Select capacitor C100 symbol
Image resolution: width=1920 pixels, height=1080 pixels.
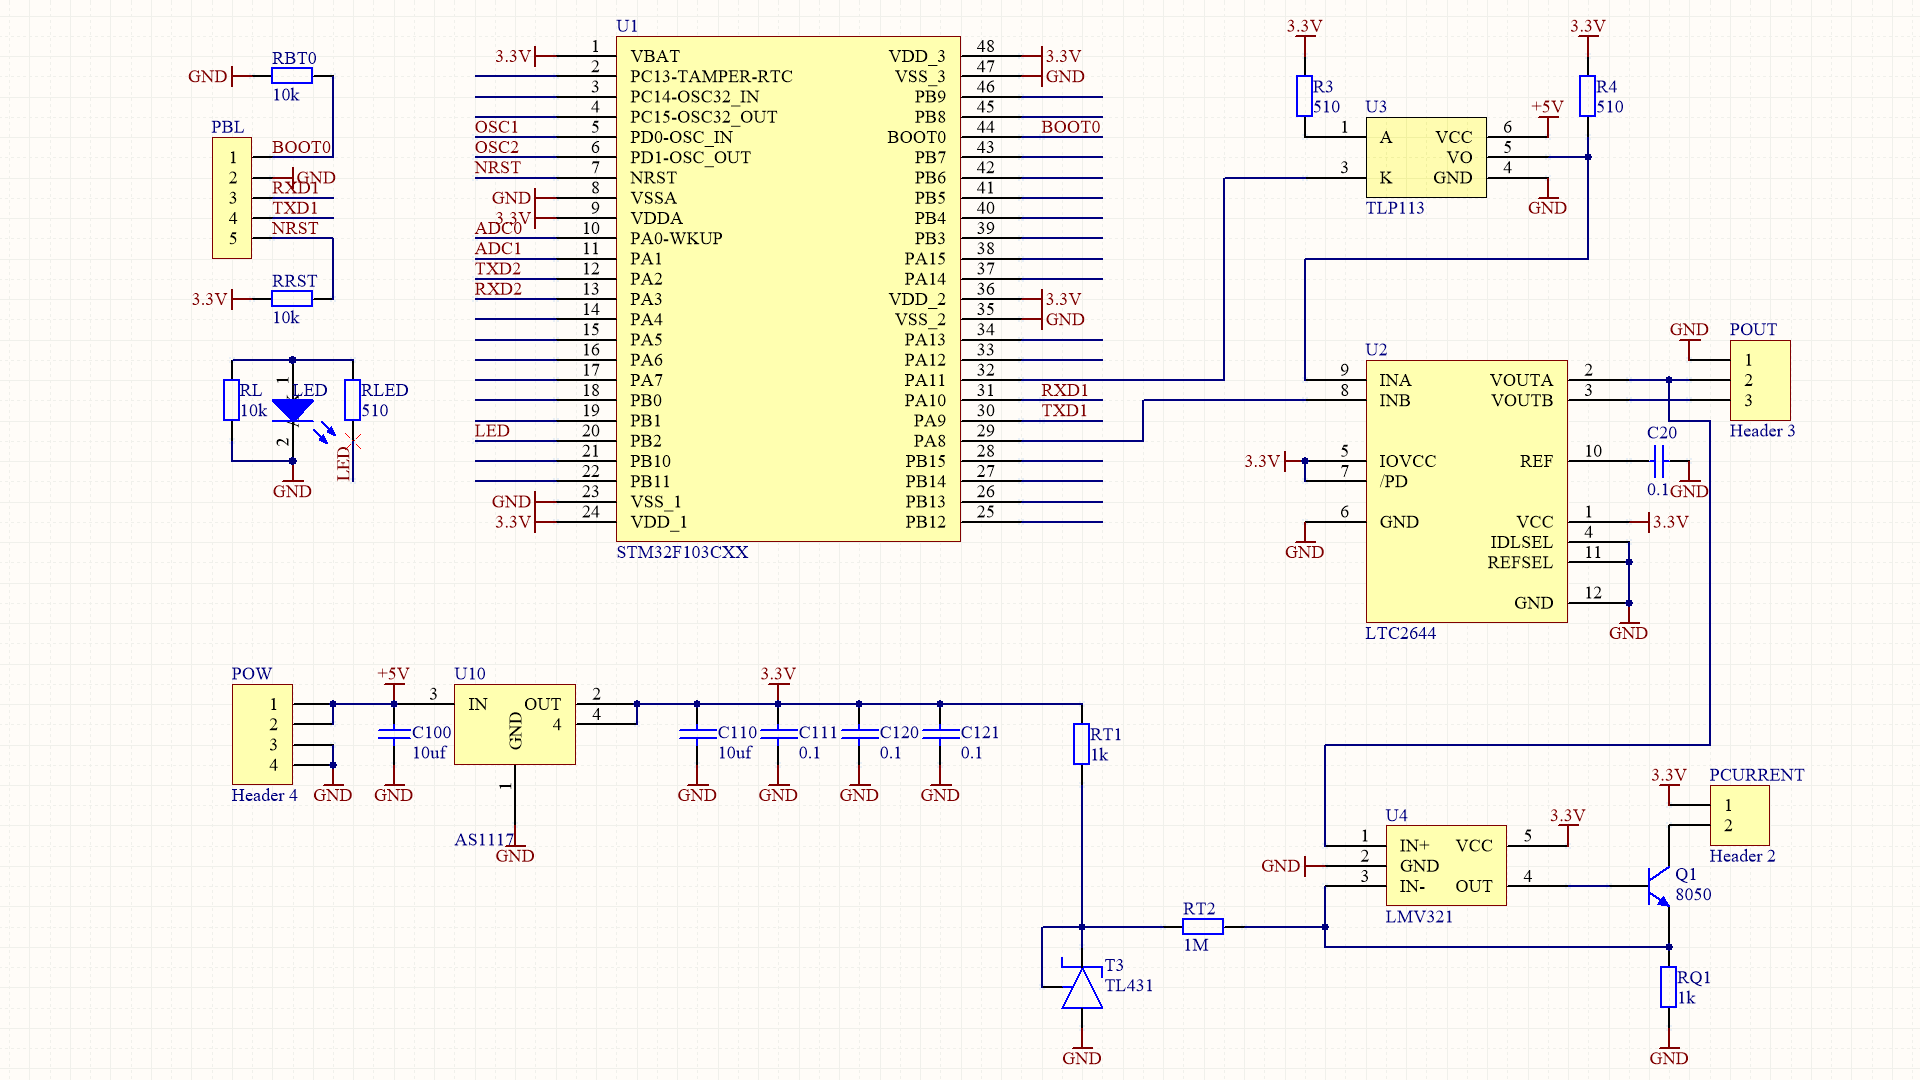pyautogui.click(x=394, y=734)
